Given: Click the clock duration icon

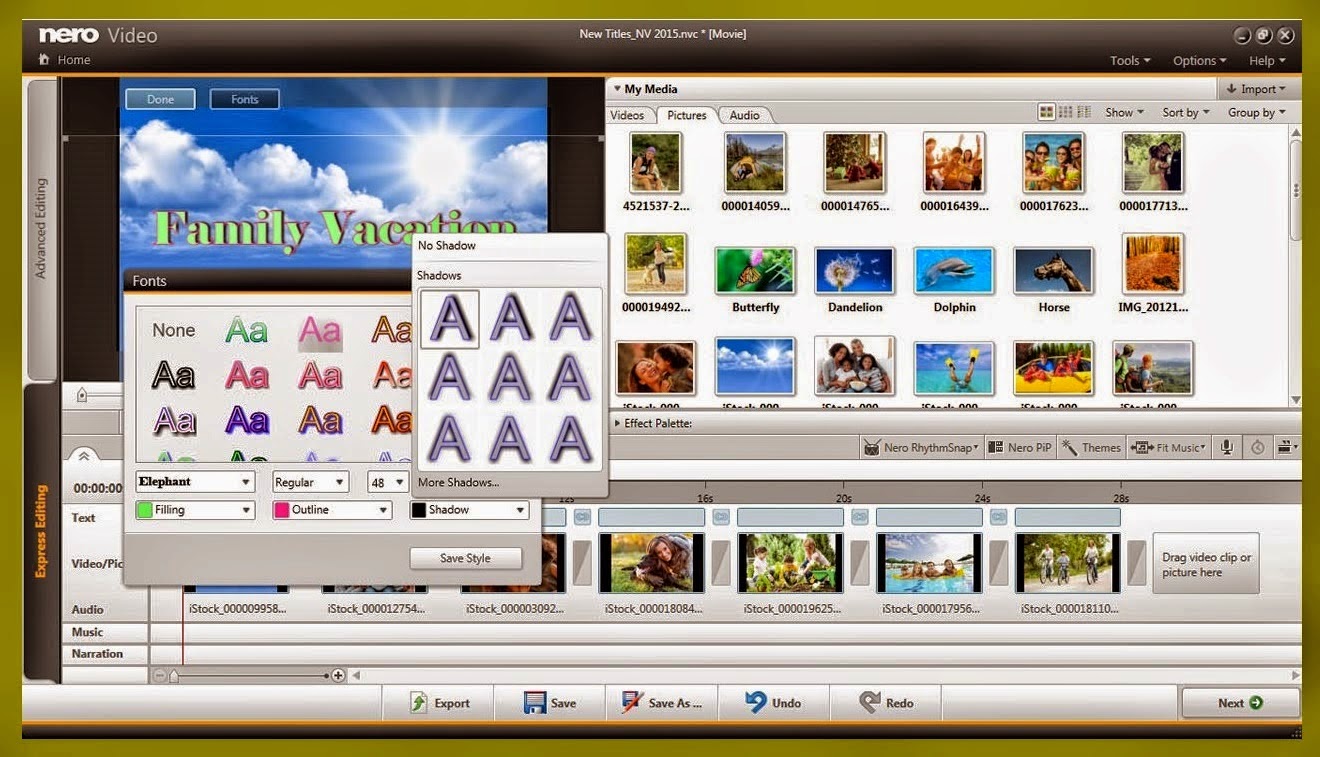Looking at the screenshot, I should [1257, 447].
